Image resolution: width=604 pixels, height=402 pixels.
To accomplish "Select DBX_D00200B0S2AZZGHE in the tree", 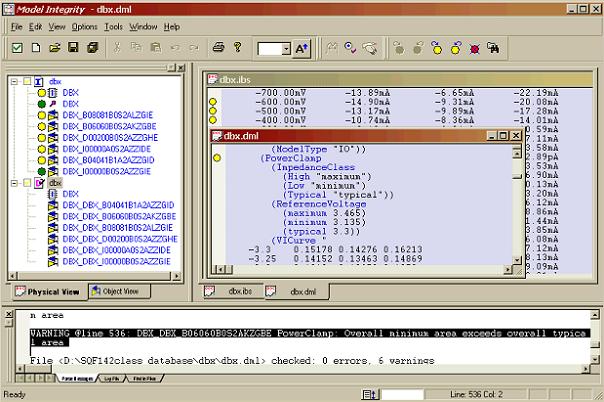I will (x=110, y=138).
